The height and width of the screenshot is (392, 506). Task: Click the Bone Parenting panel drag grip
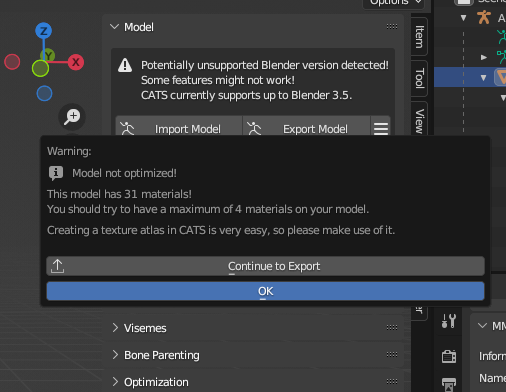(x=392, y=355)
